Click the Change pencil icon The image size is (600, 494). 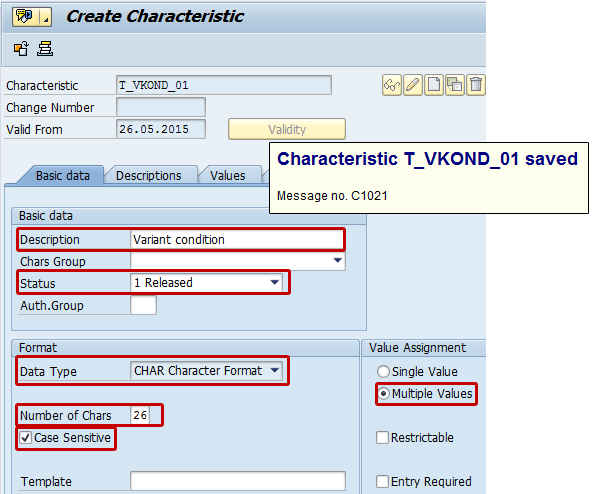[413, 85]
